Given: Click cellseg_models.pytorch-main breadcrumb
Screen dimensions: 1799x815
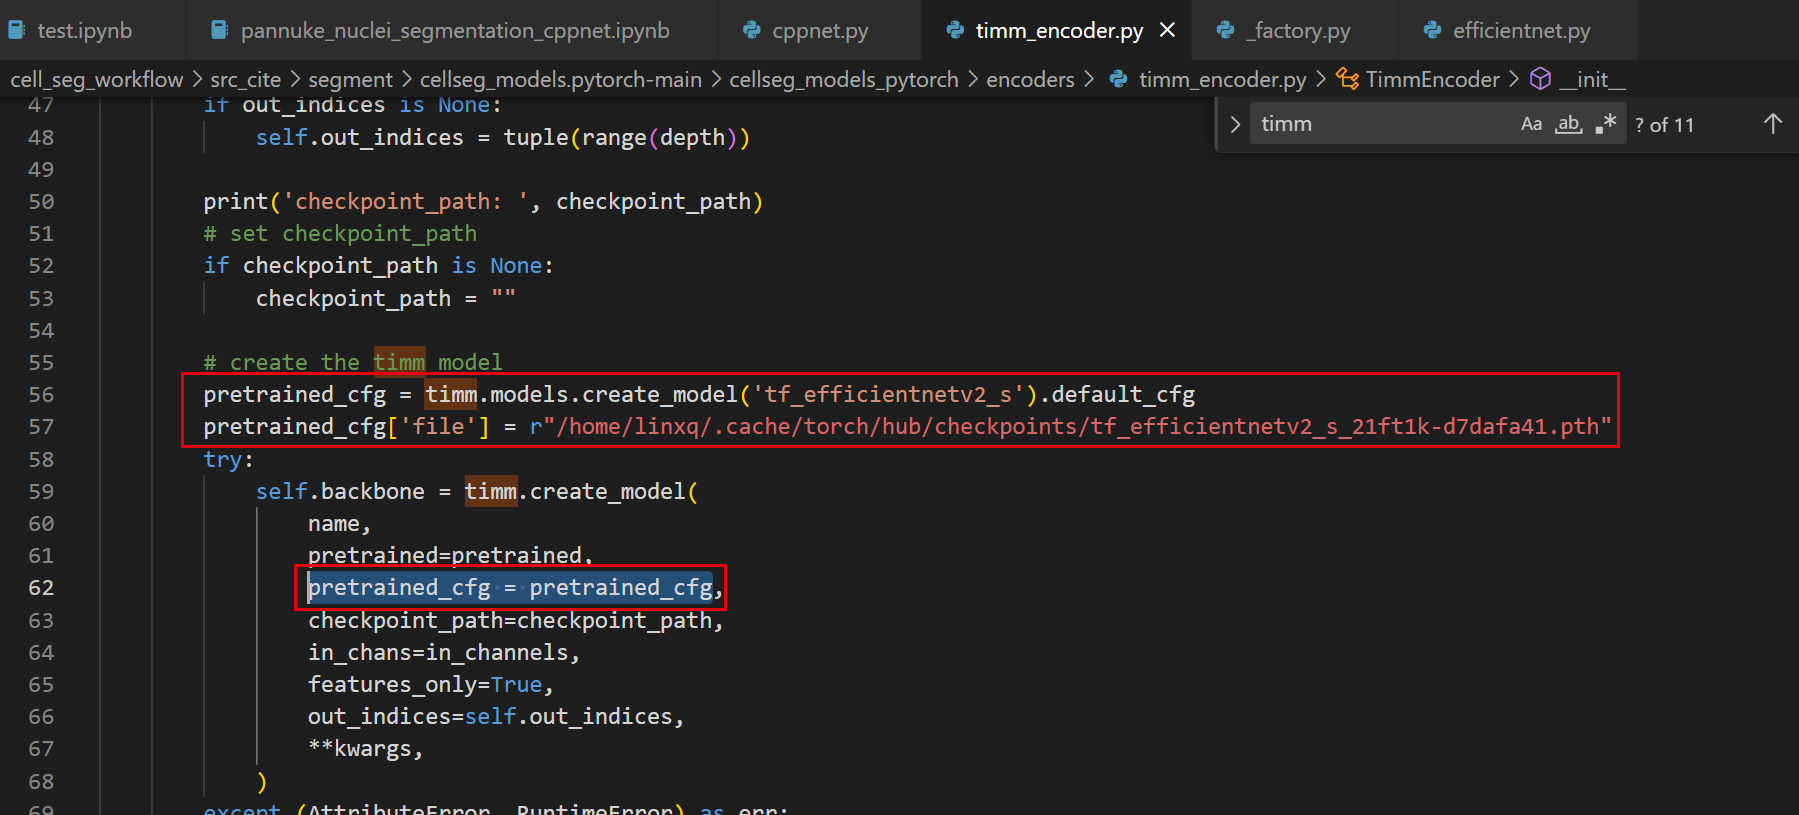Looking at the screenshot, I should (x=560, y=79).
